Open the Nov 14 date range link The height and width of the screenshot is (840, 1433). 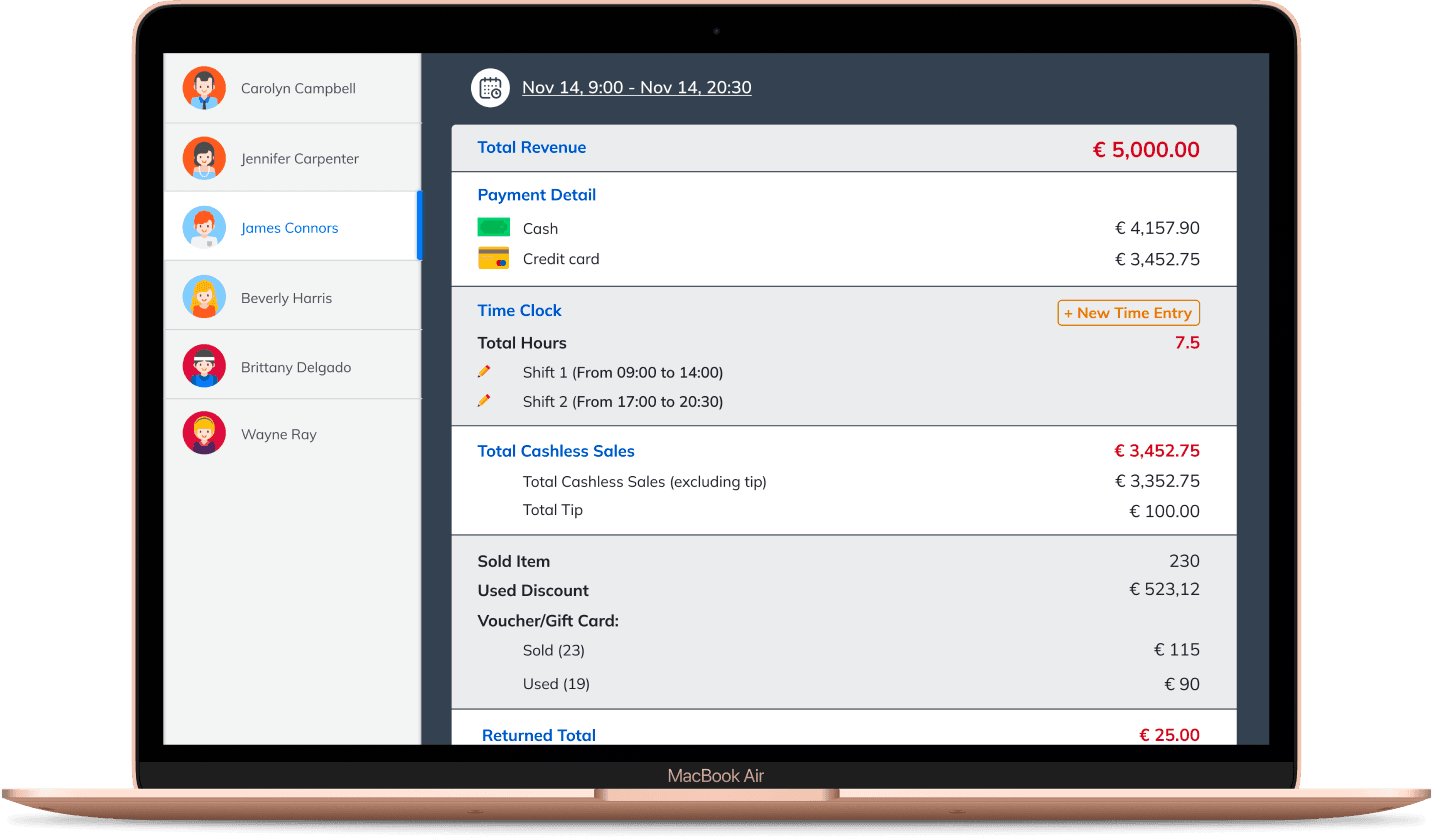click(637, 87)
